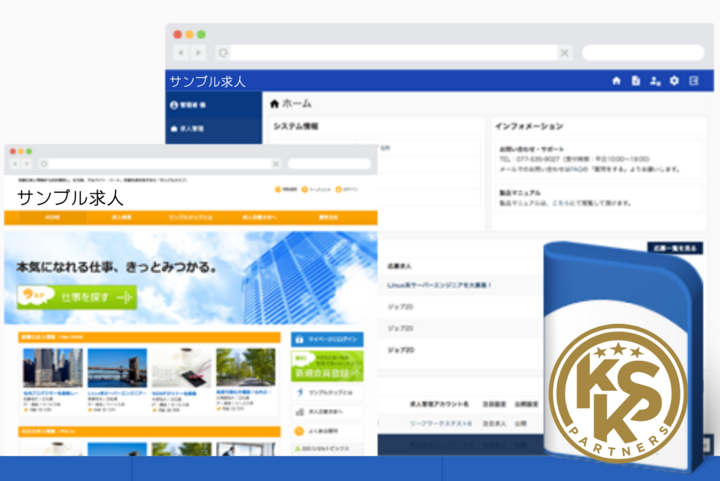Screen dimensions: 720x481
Task: Select HOME in orange navigation bar
Action: [x=53, y=217]
